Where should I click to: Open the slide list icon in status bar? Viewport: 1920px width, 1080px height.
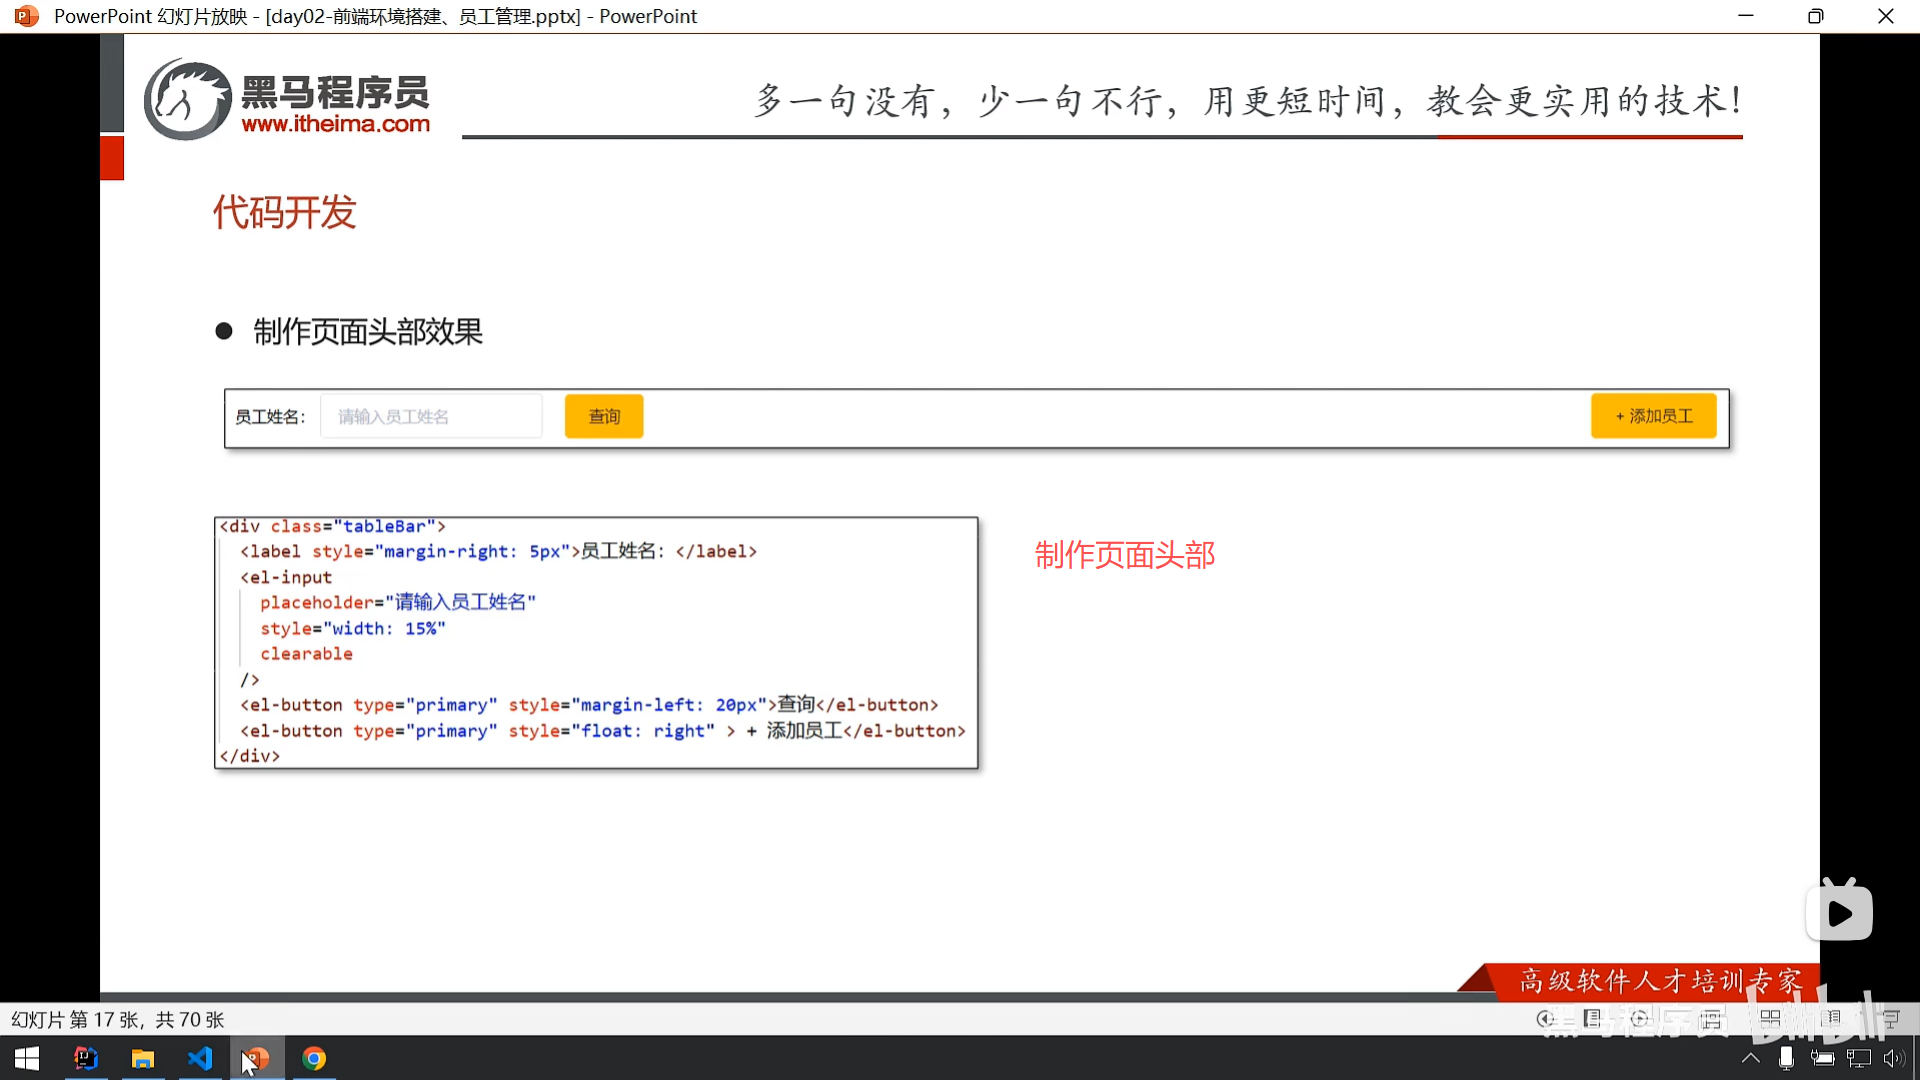point(1593,1019)
